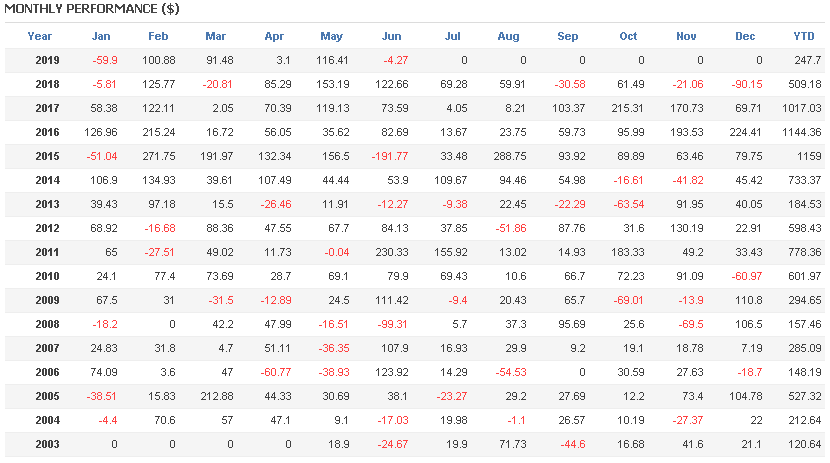Click the 2003 YTD value 120.64

tap(805, 444)
